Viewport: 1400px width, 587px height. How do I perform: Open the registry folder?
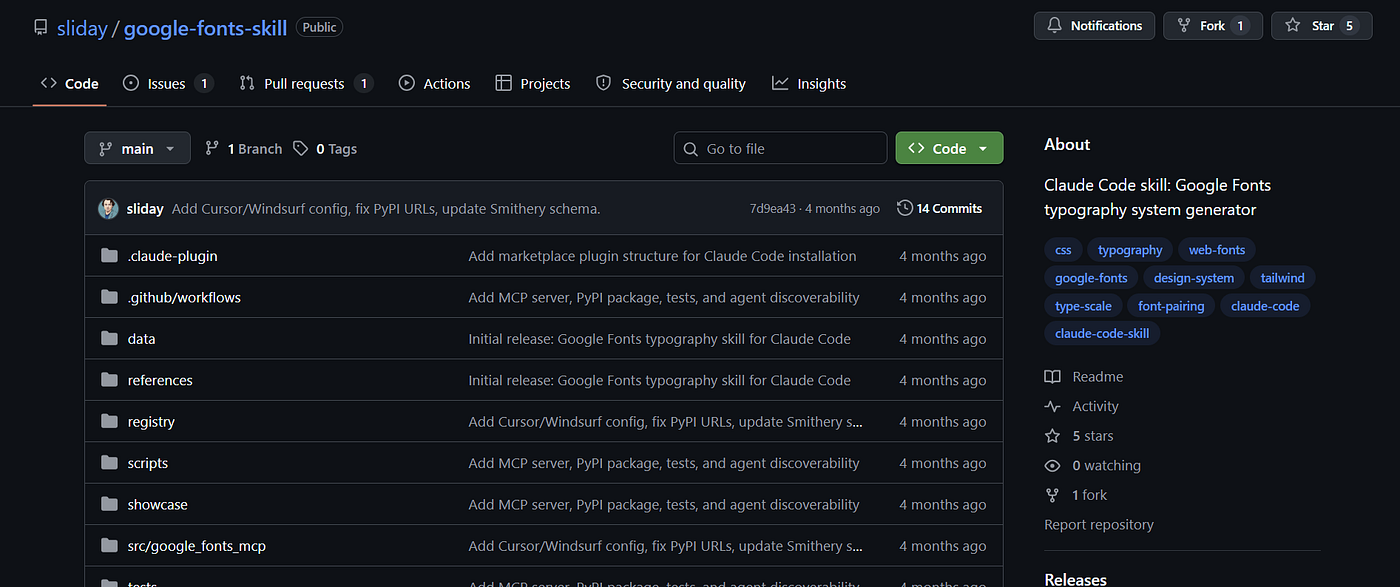tap(151, 422)
